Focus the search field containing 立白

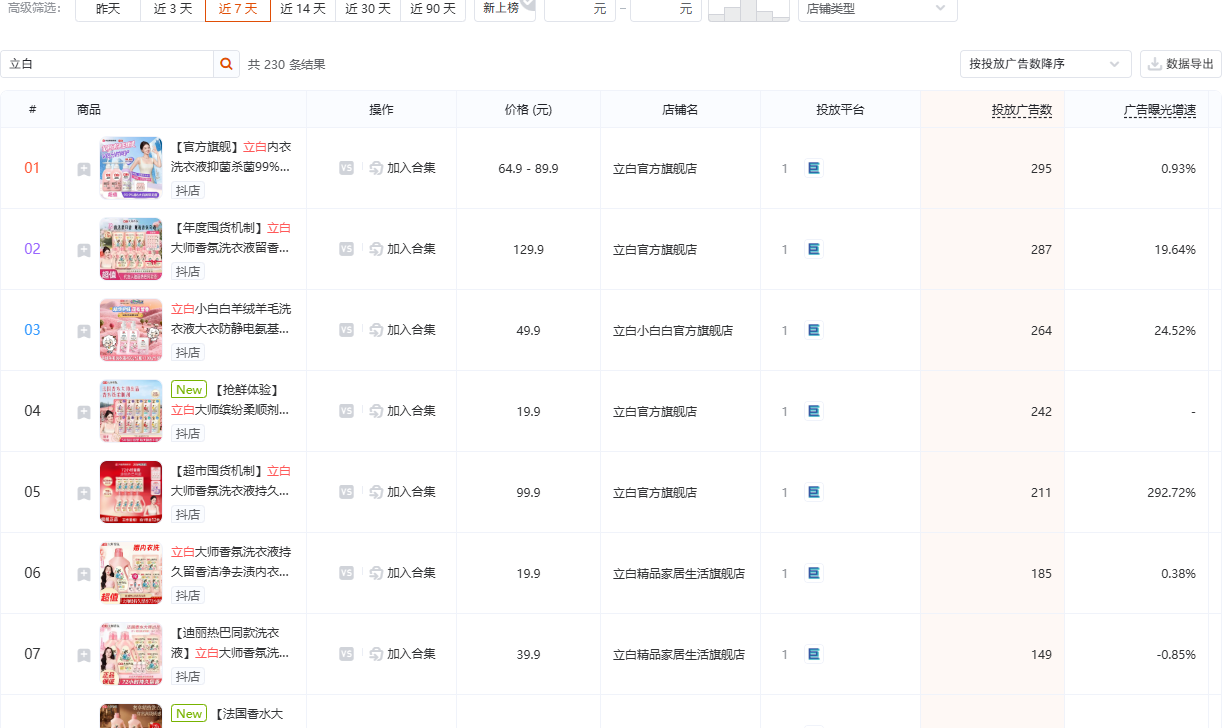107,64
